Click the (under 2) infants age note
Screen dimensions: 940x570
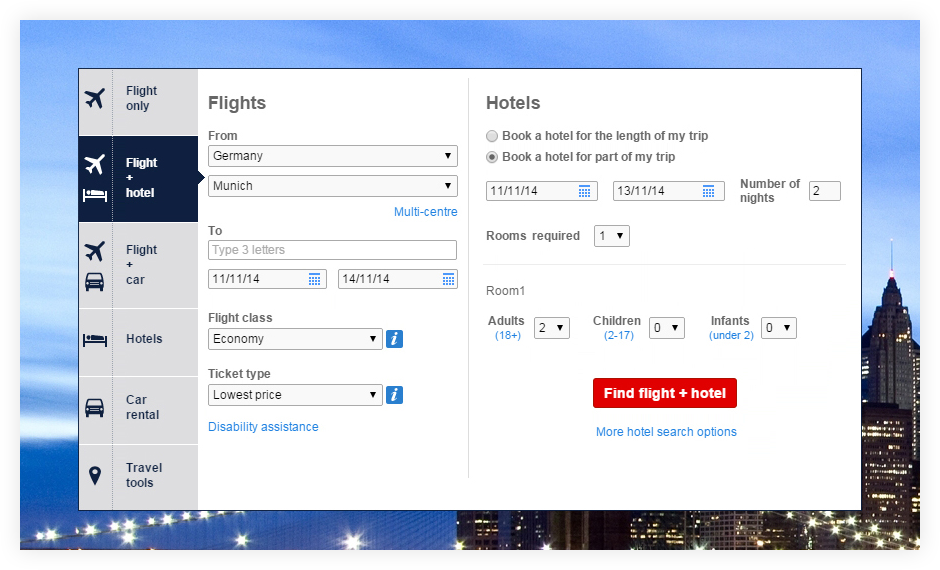[x=731, y=336]
